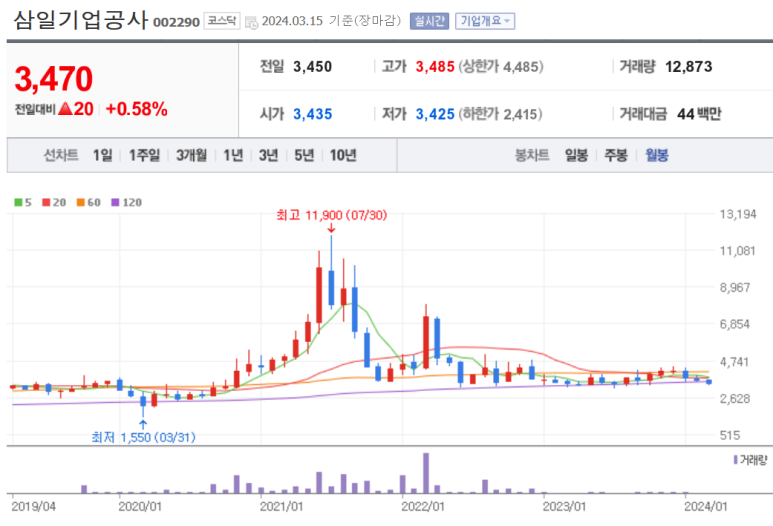773x526 pixels.
Task: Open the 기업개요 dropdown
Action: pos(485,21)
